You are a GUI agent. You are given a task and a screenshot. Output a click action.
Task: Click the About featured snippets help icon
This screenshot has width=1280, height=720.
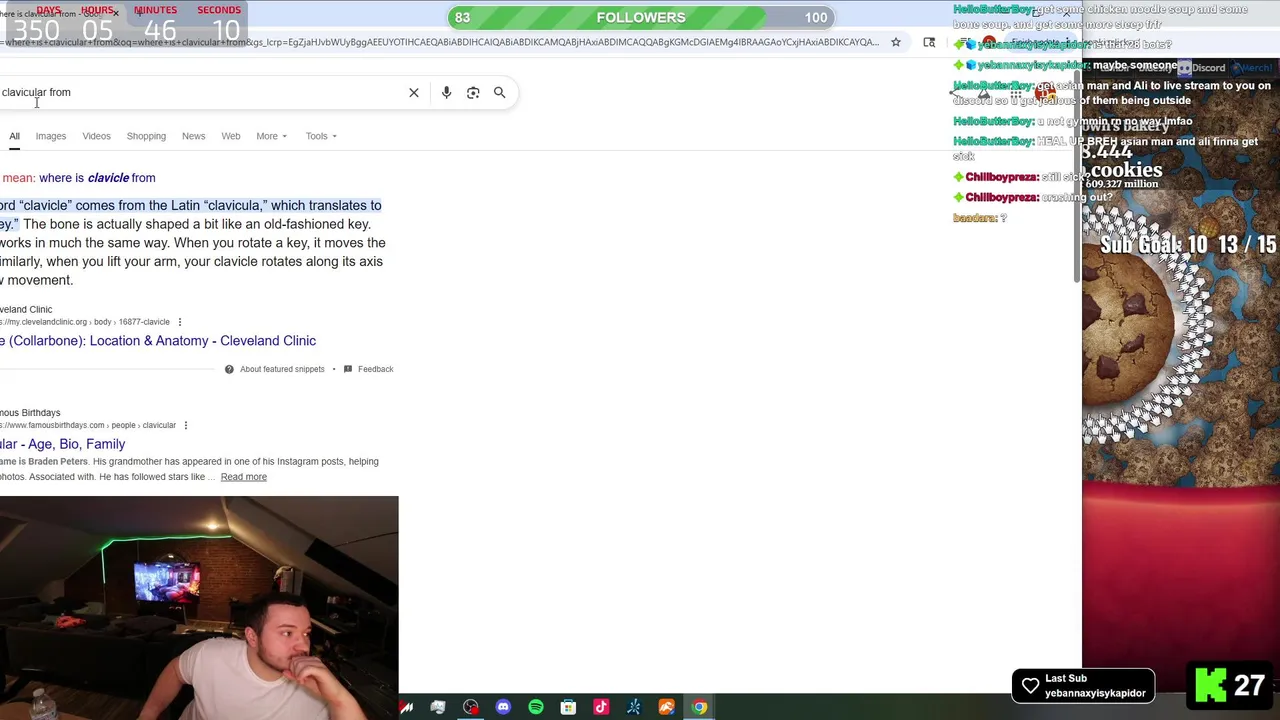[229, 369]
